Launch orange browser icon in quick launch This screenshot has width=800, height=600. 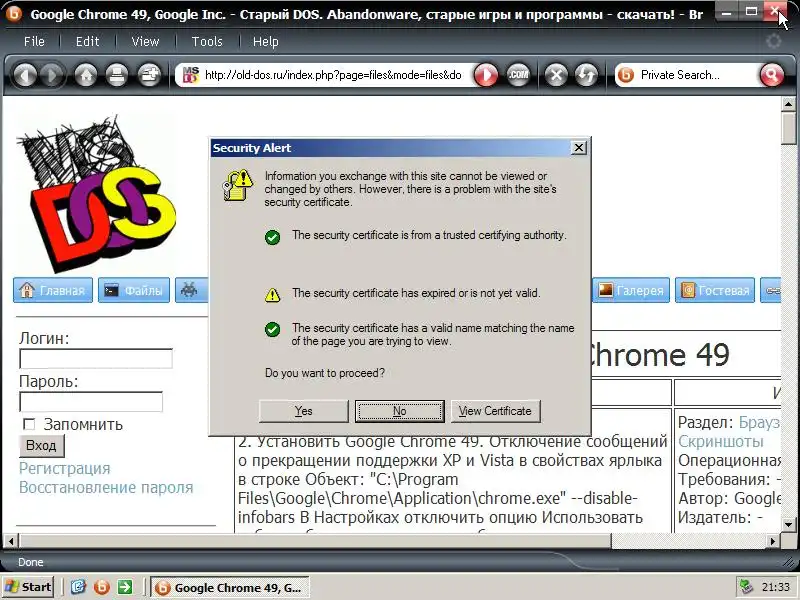102,587
